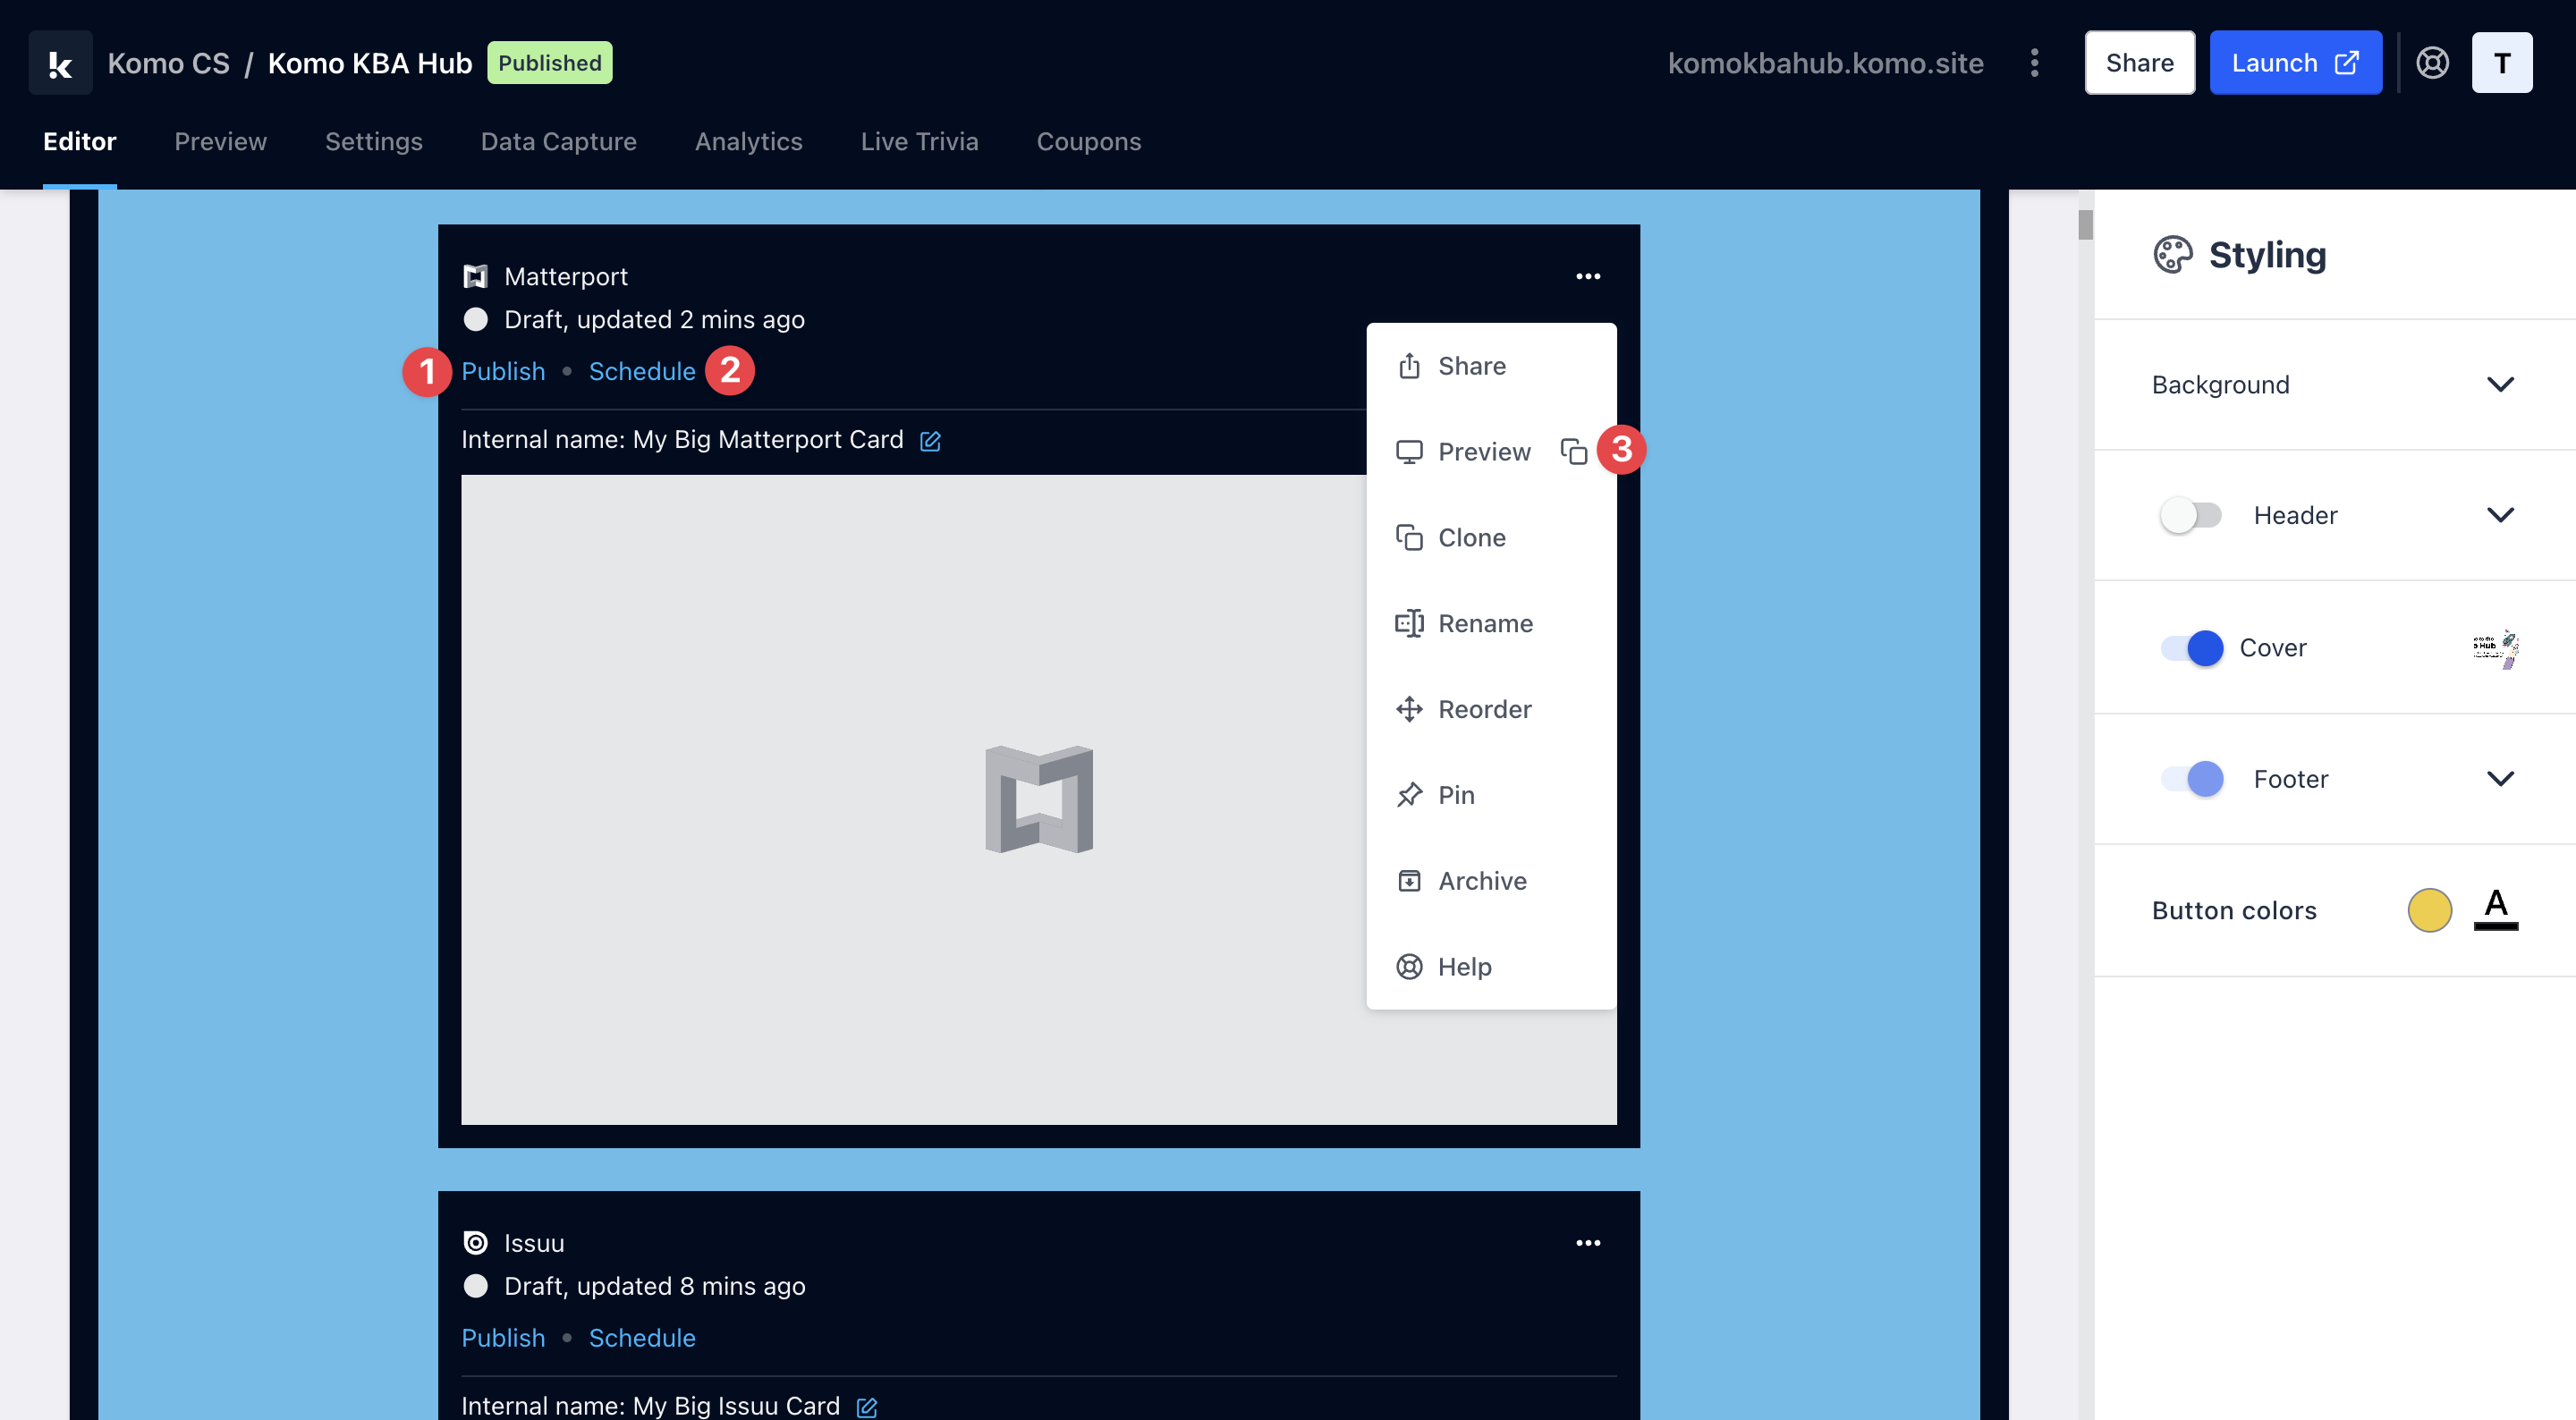Click the button text color A icon
Screen dimensions: 2576x1420
tap(2495, 909)
